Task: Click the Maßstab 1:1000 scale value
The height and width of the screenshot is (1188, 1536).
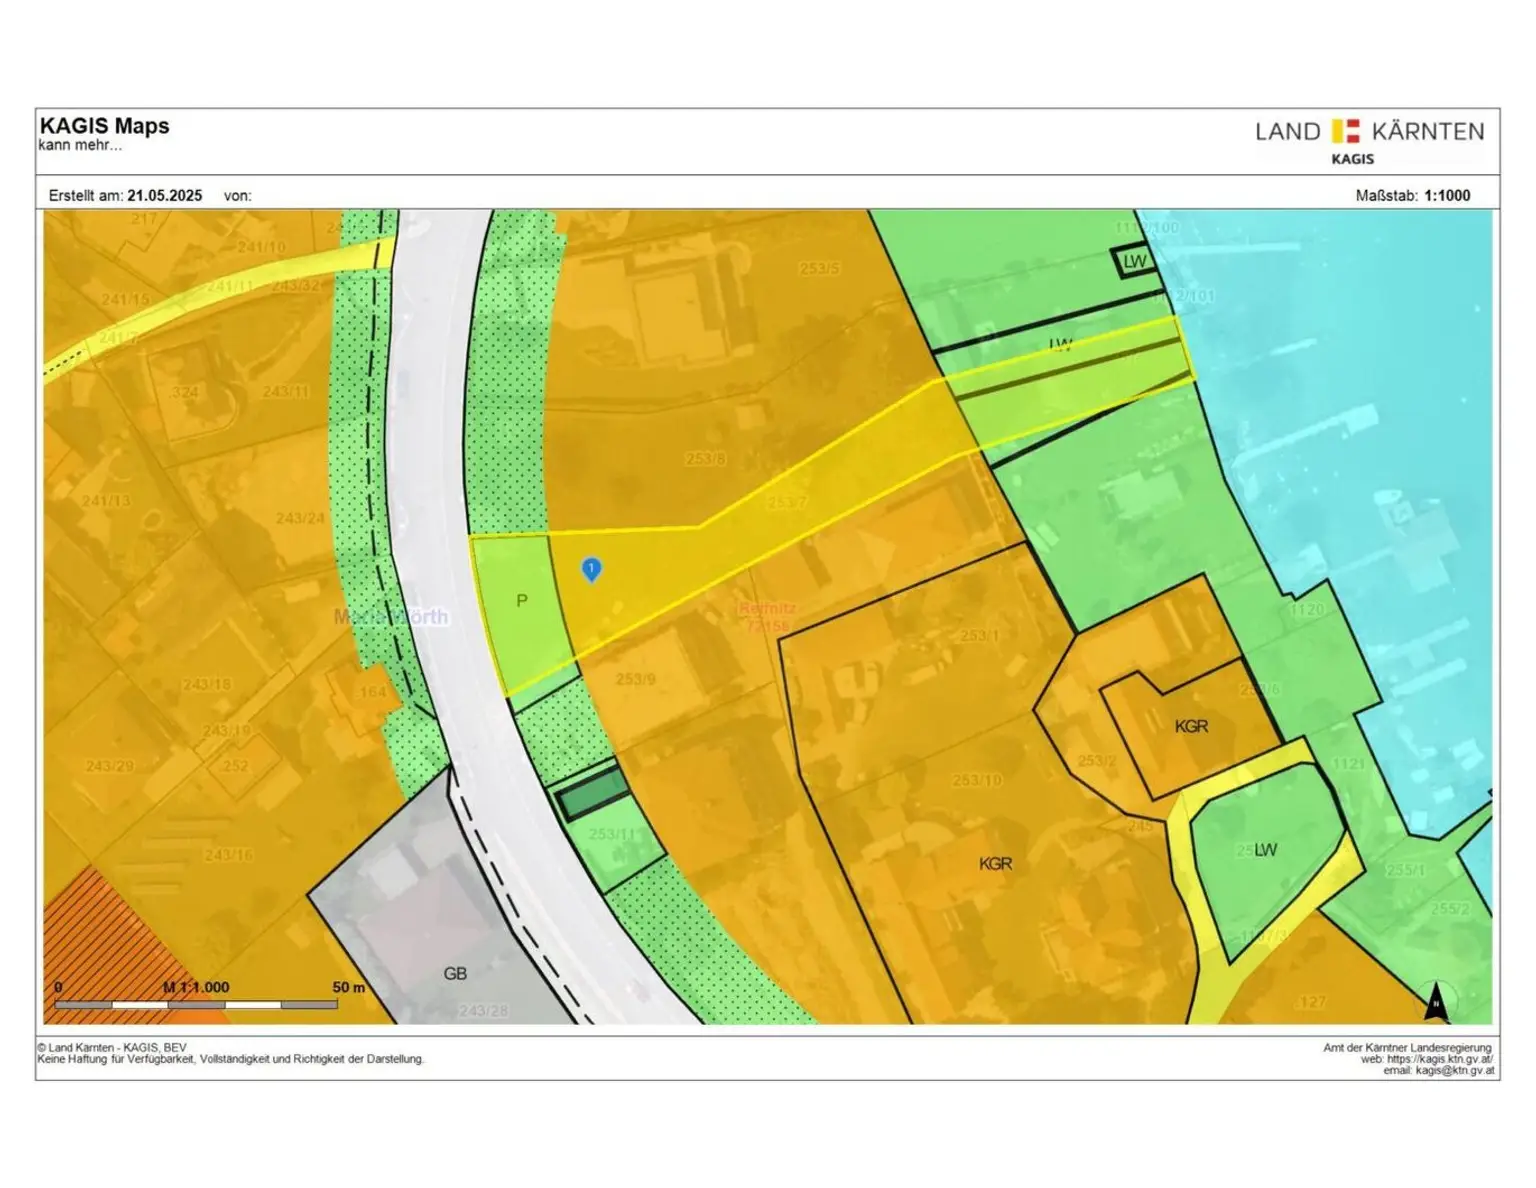Action: 1446,196
